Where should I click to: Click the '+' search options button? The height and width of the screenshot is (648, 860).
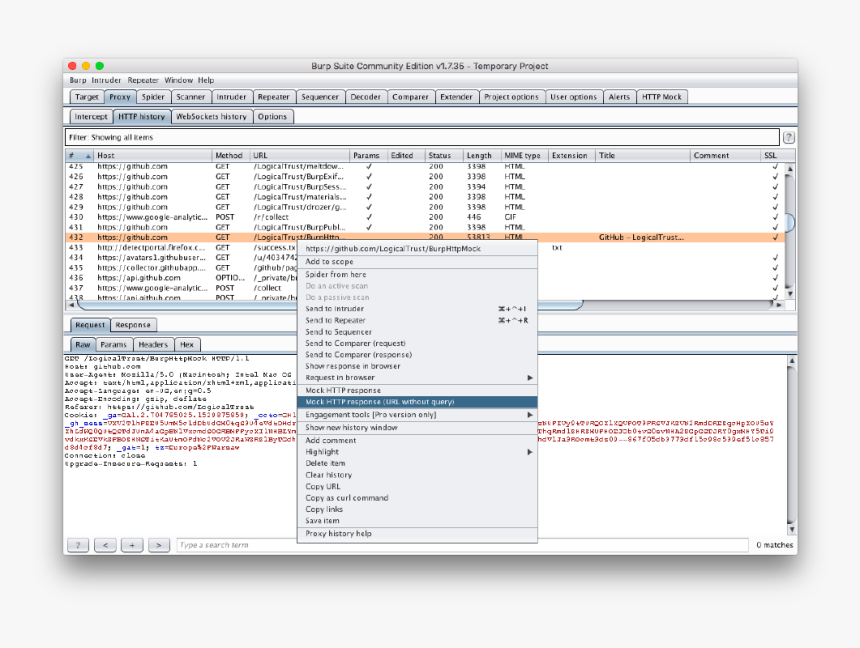131,545
